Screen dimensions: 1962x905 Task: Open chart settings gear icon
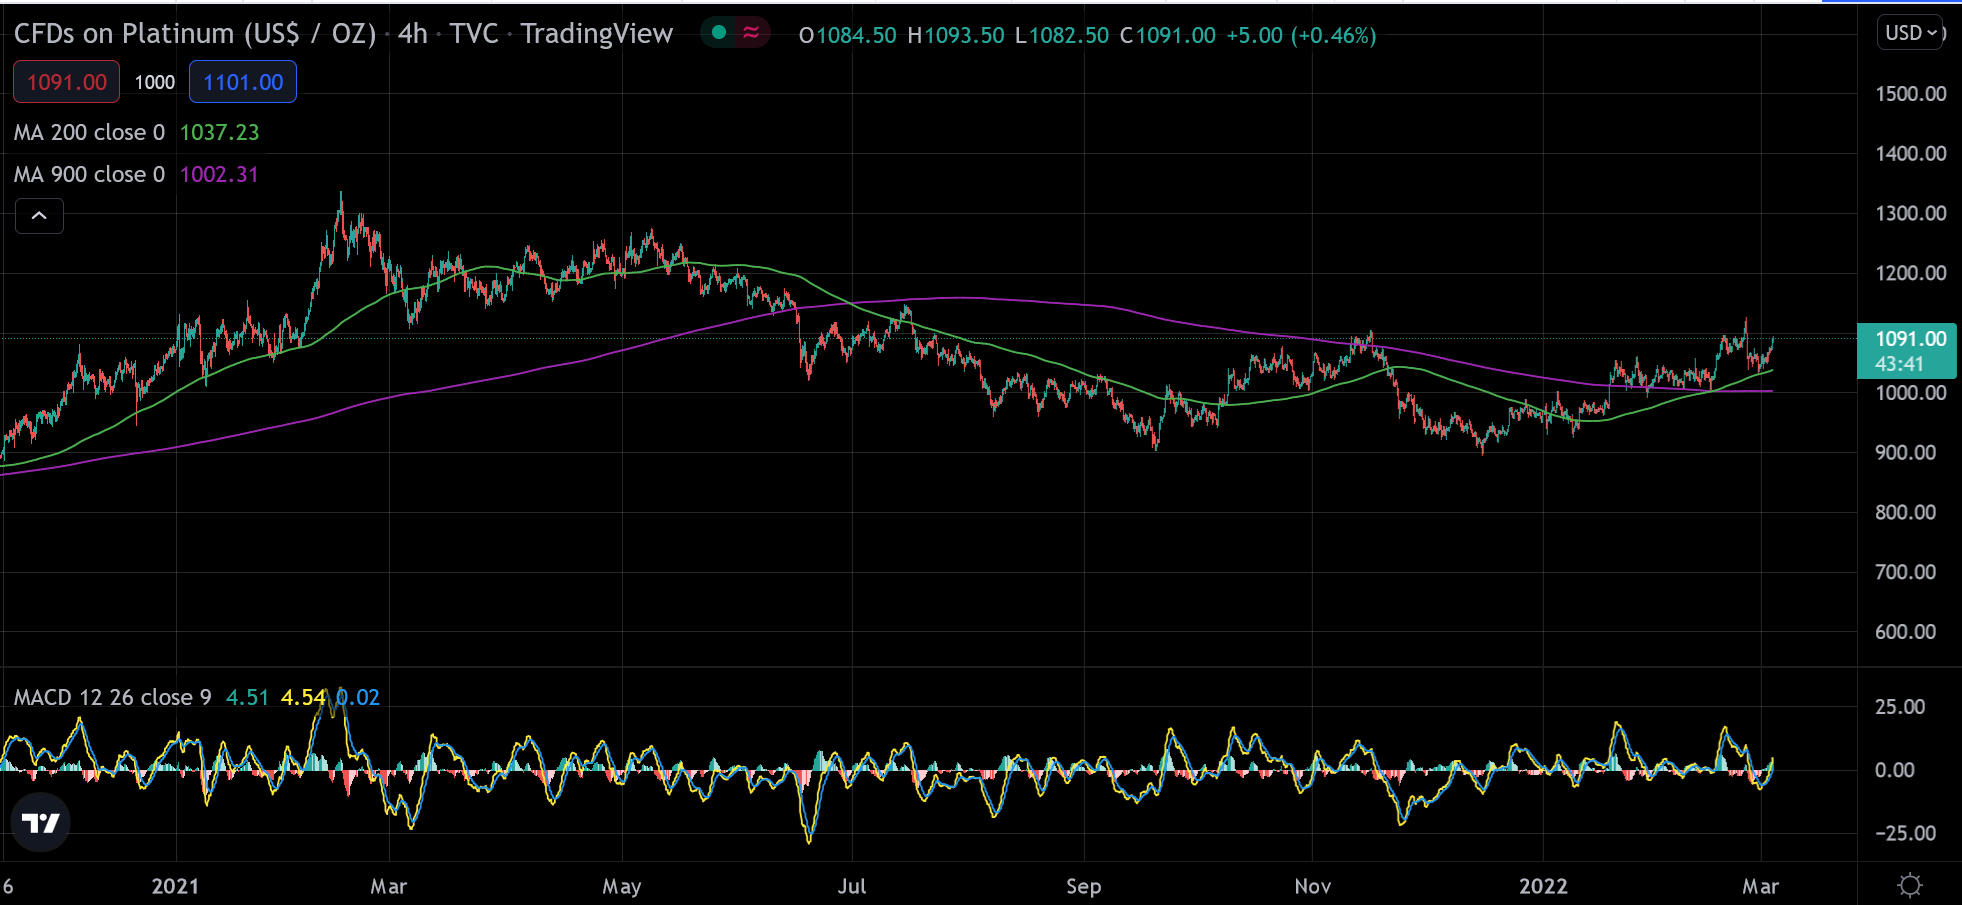(1910, 885)
